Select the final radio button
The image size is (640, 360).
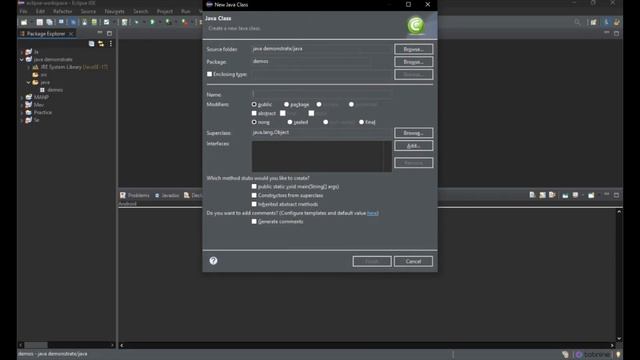[x=361, y=122]
